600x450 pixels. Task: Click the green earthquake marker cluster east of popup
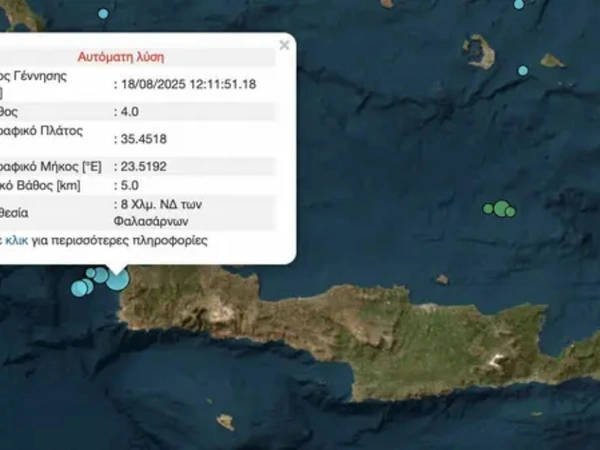click(499, 208)
